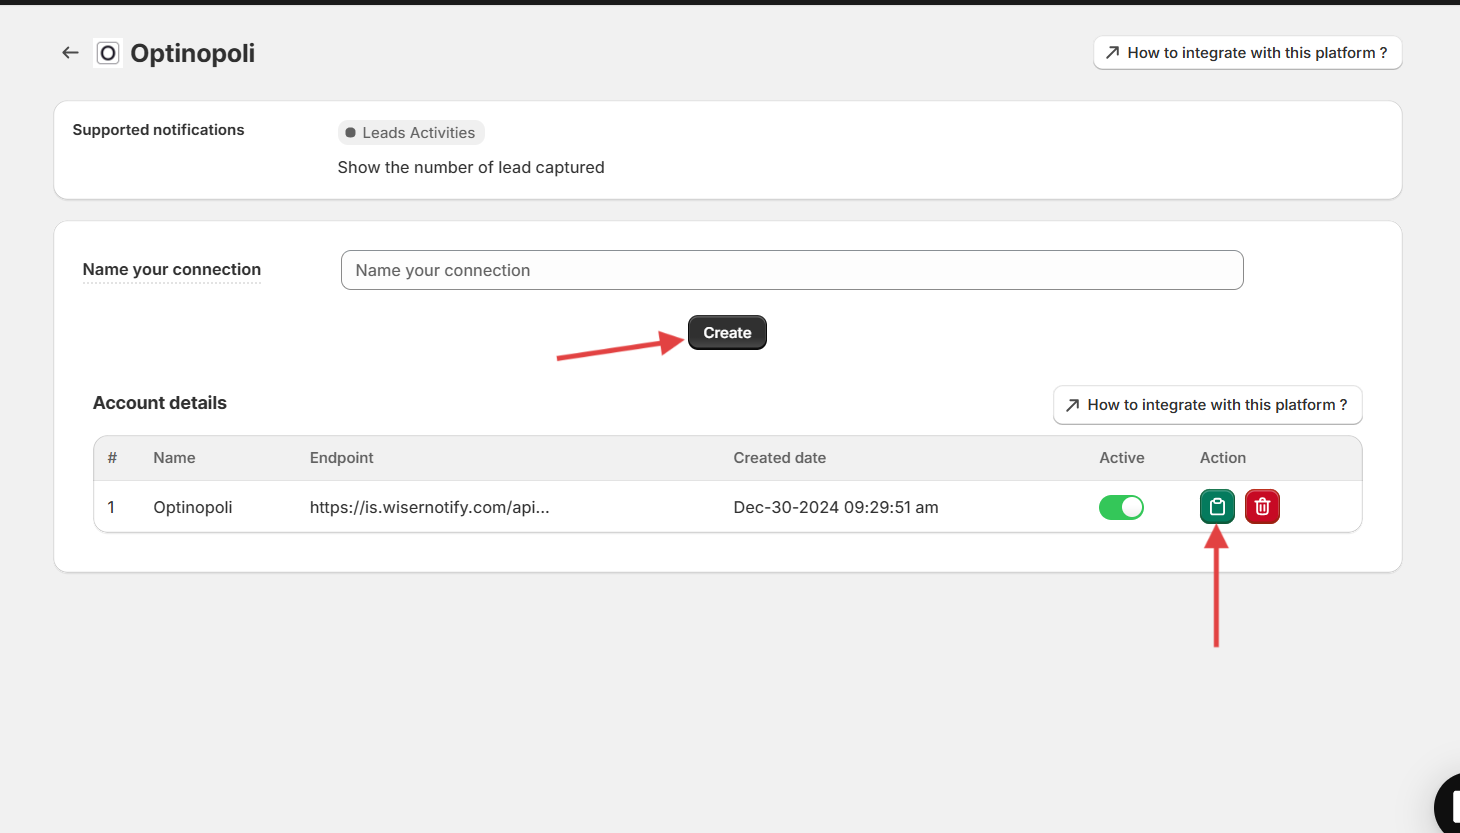The height and width of the screenshot is (833, 1460).
Task: Copy the Optinopoli endpoint with the green clipboard icon
Action: (1217, 507)
